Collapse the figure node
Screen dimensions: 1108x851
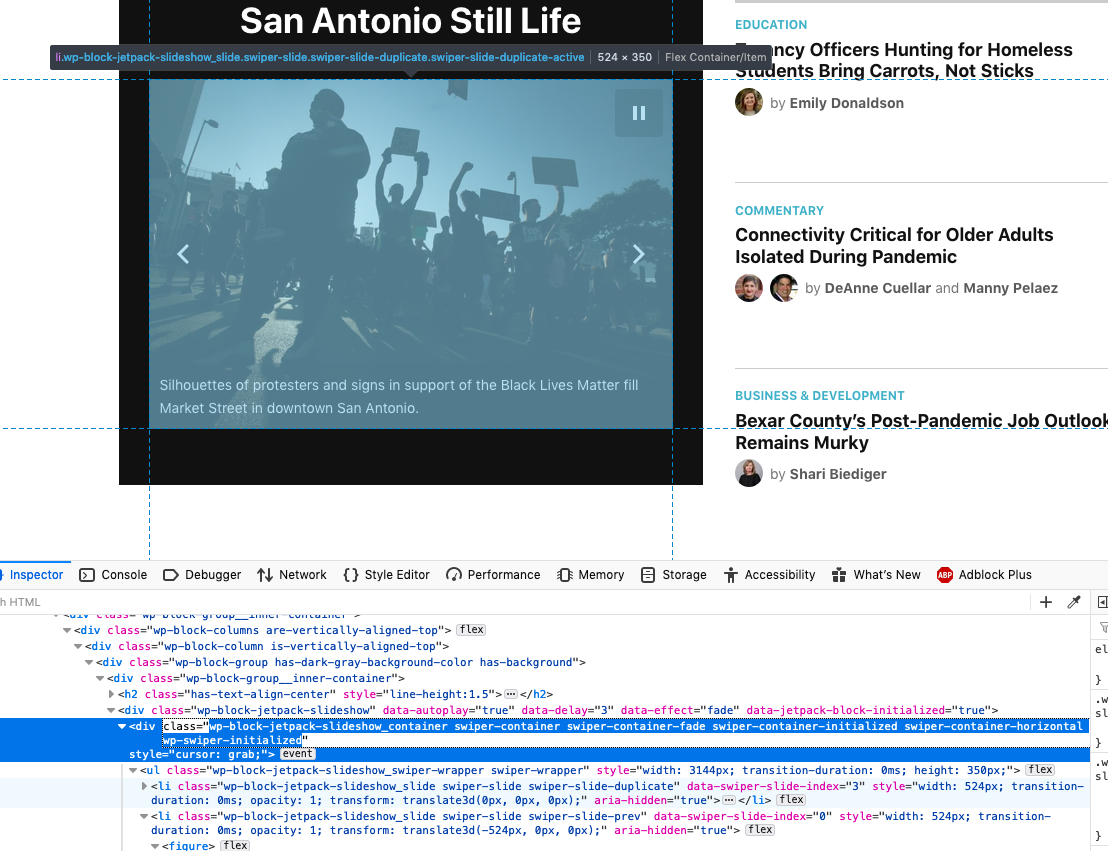(155, 845)
